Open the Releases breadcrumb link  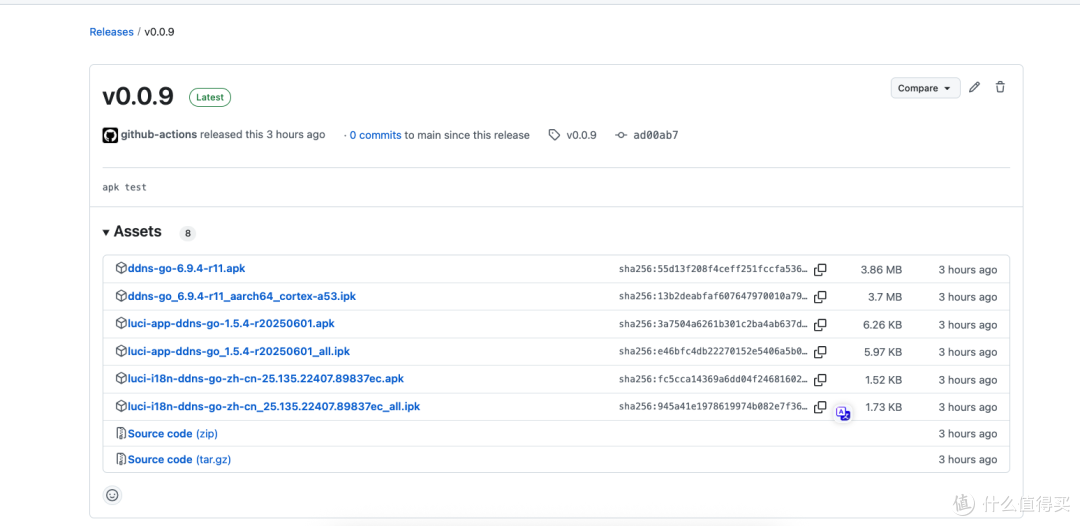tap(111, 32)
